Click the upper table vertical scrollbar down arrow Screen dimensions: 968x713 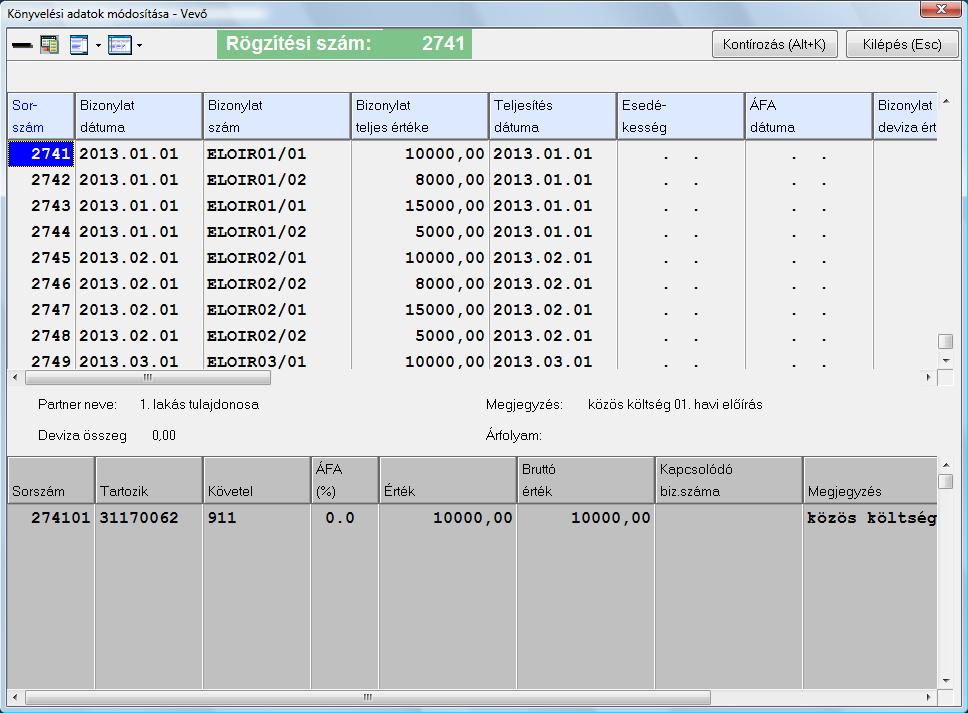click(945, 359)
